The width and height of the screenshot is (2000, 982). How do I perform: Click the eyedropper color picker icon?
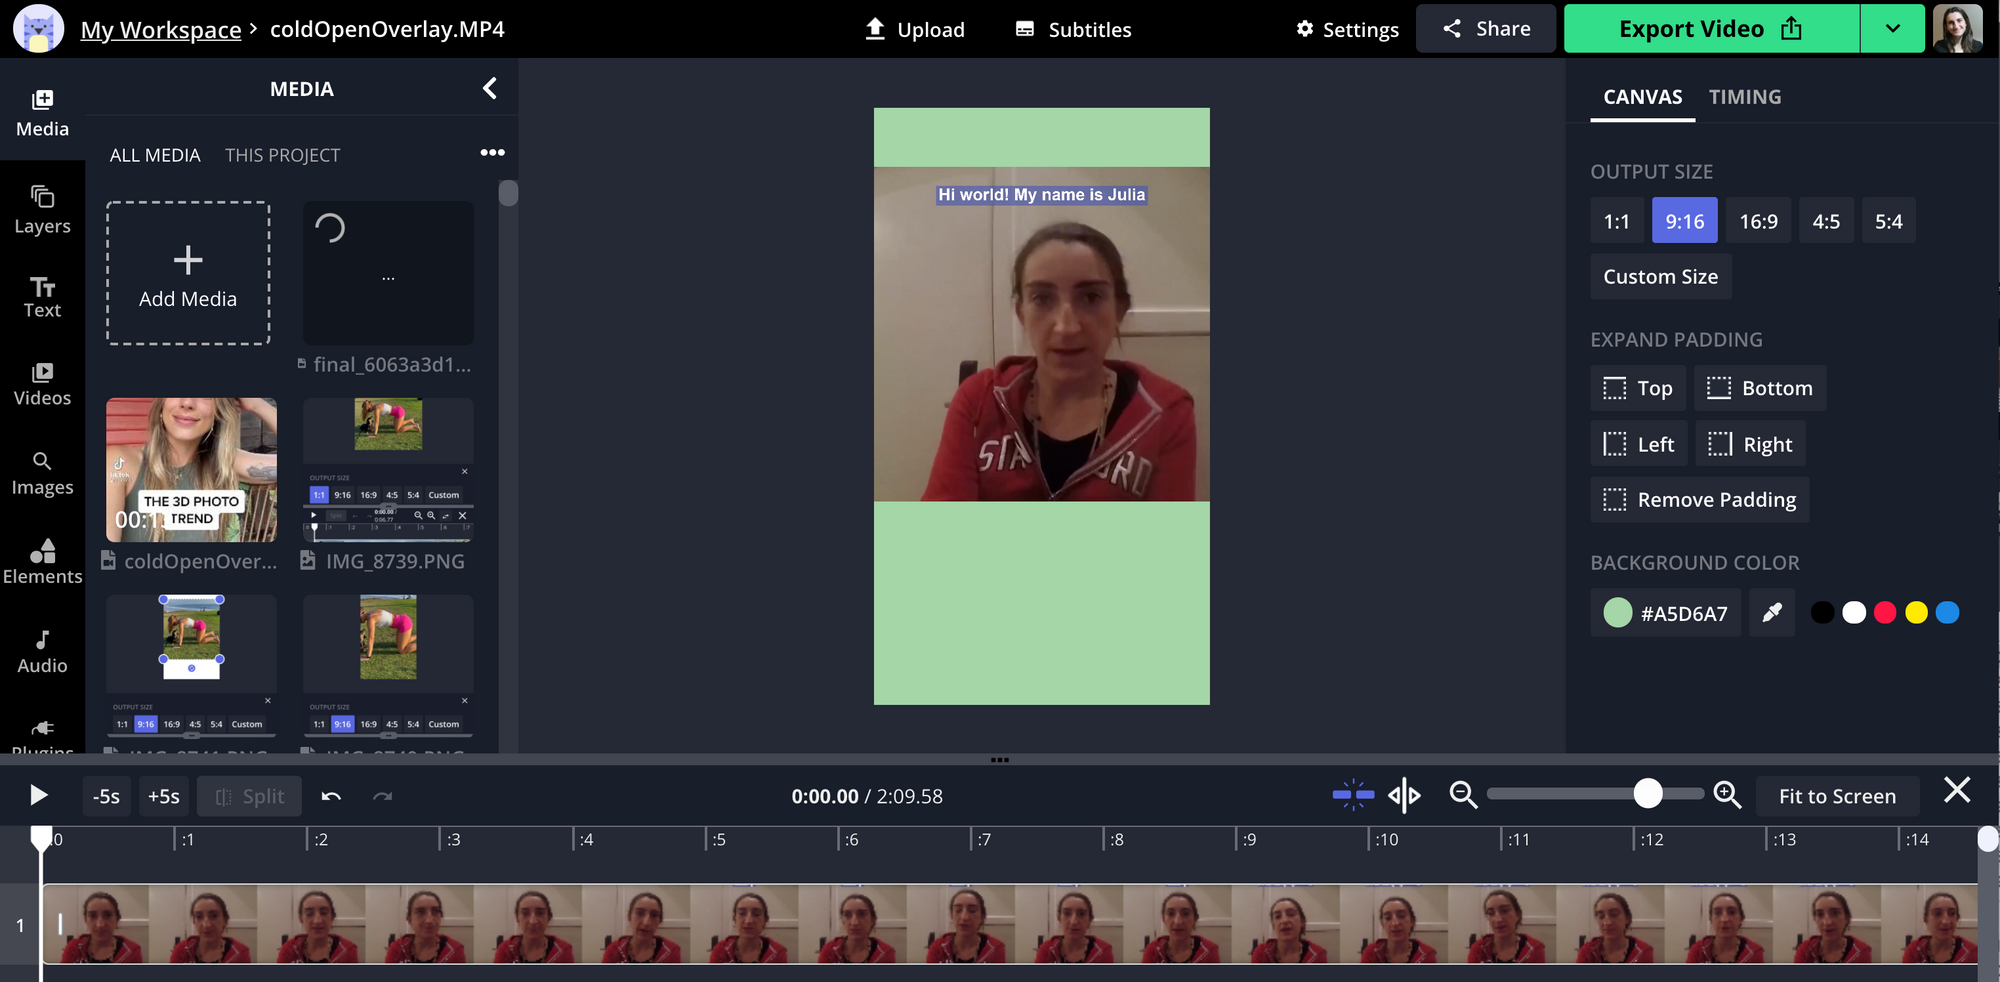tap(1771, 613)
